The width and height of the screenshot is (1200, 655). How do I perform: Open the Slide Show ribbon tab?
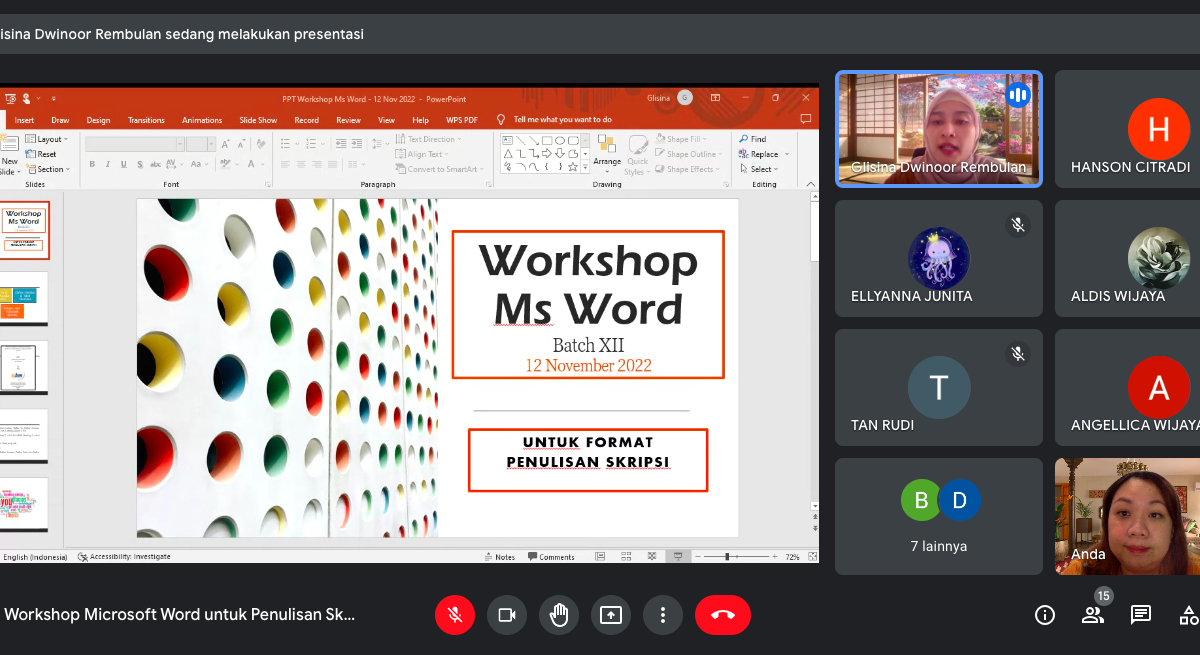click(x=258, y=120)
